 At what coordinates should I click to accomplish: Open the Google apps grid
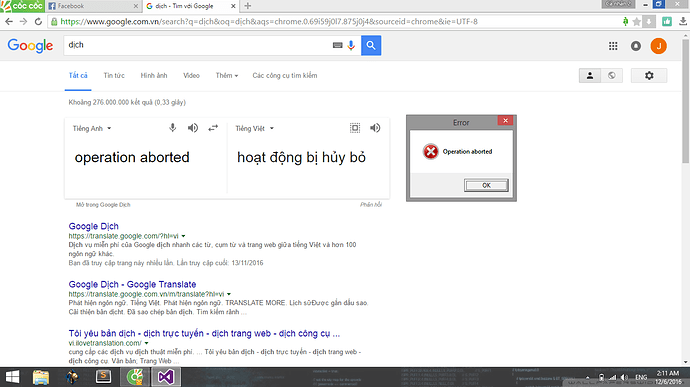(613, 46)
